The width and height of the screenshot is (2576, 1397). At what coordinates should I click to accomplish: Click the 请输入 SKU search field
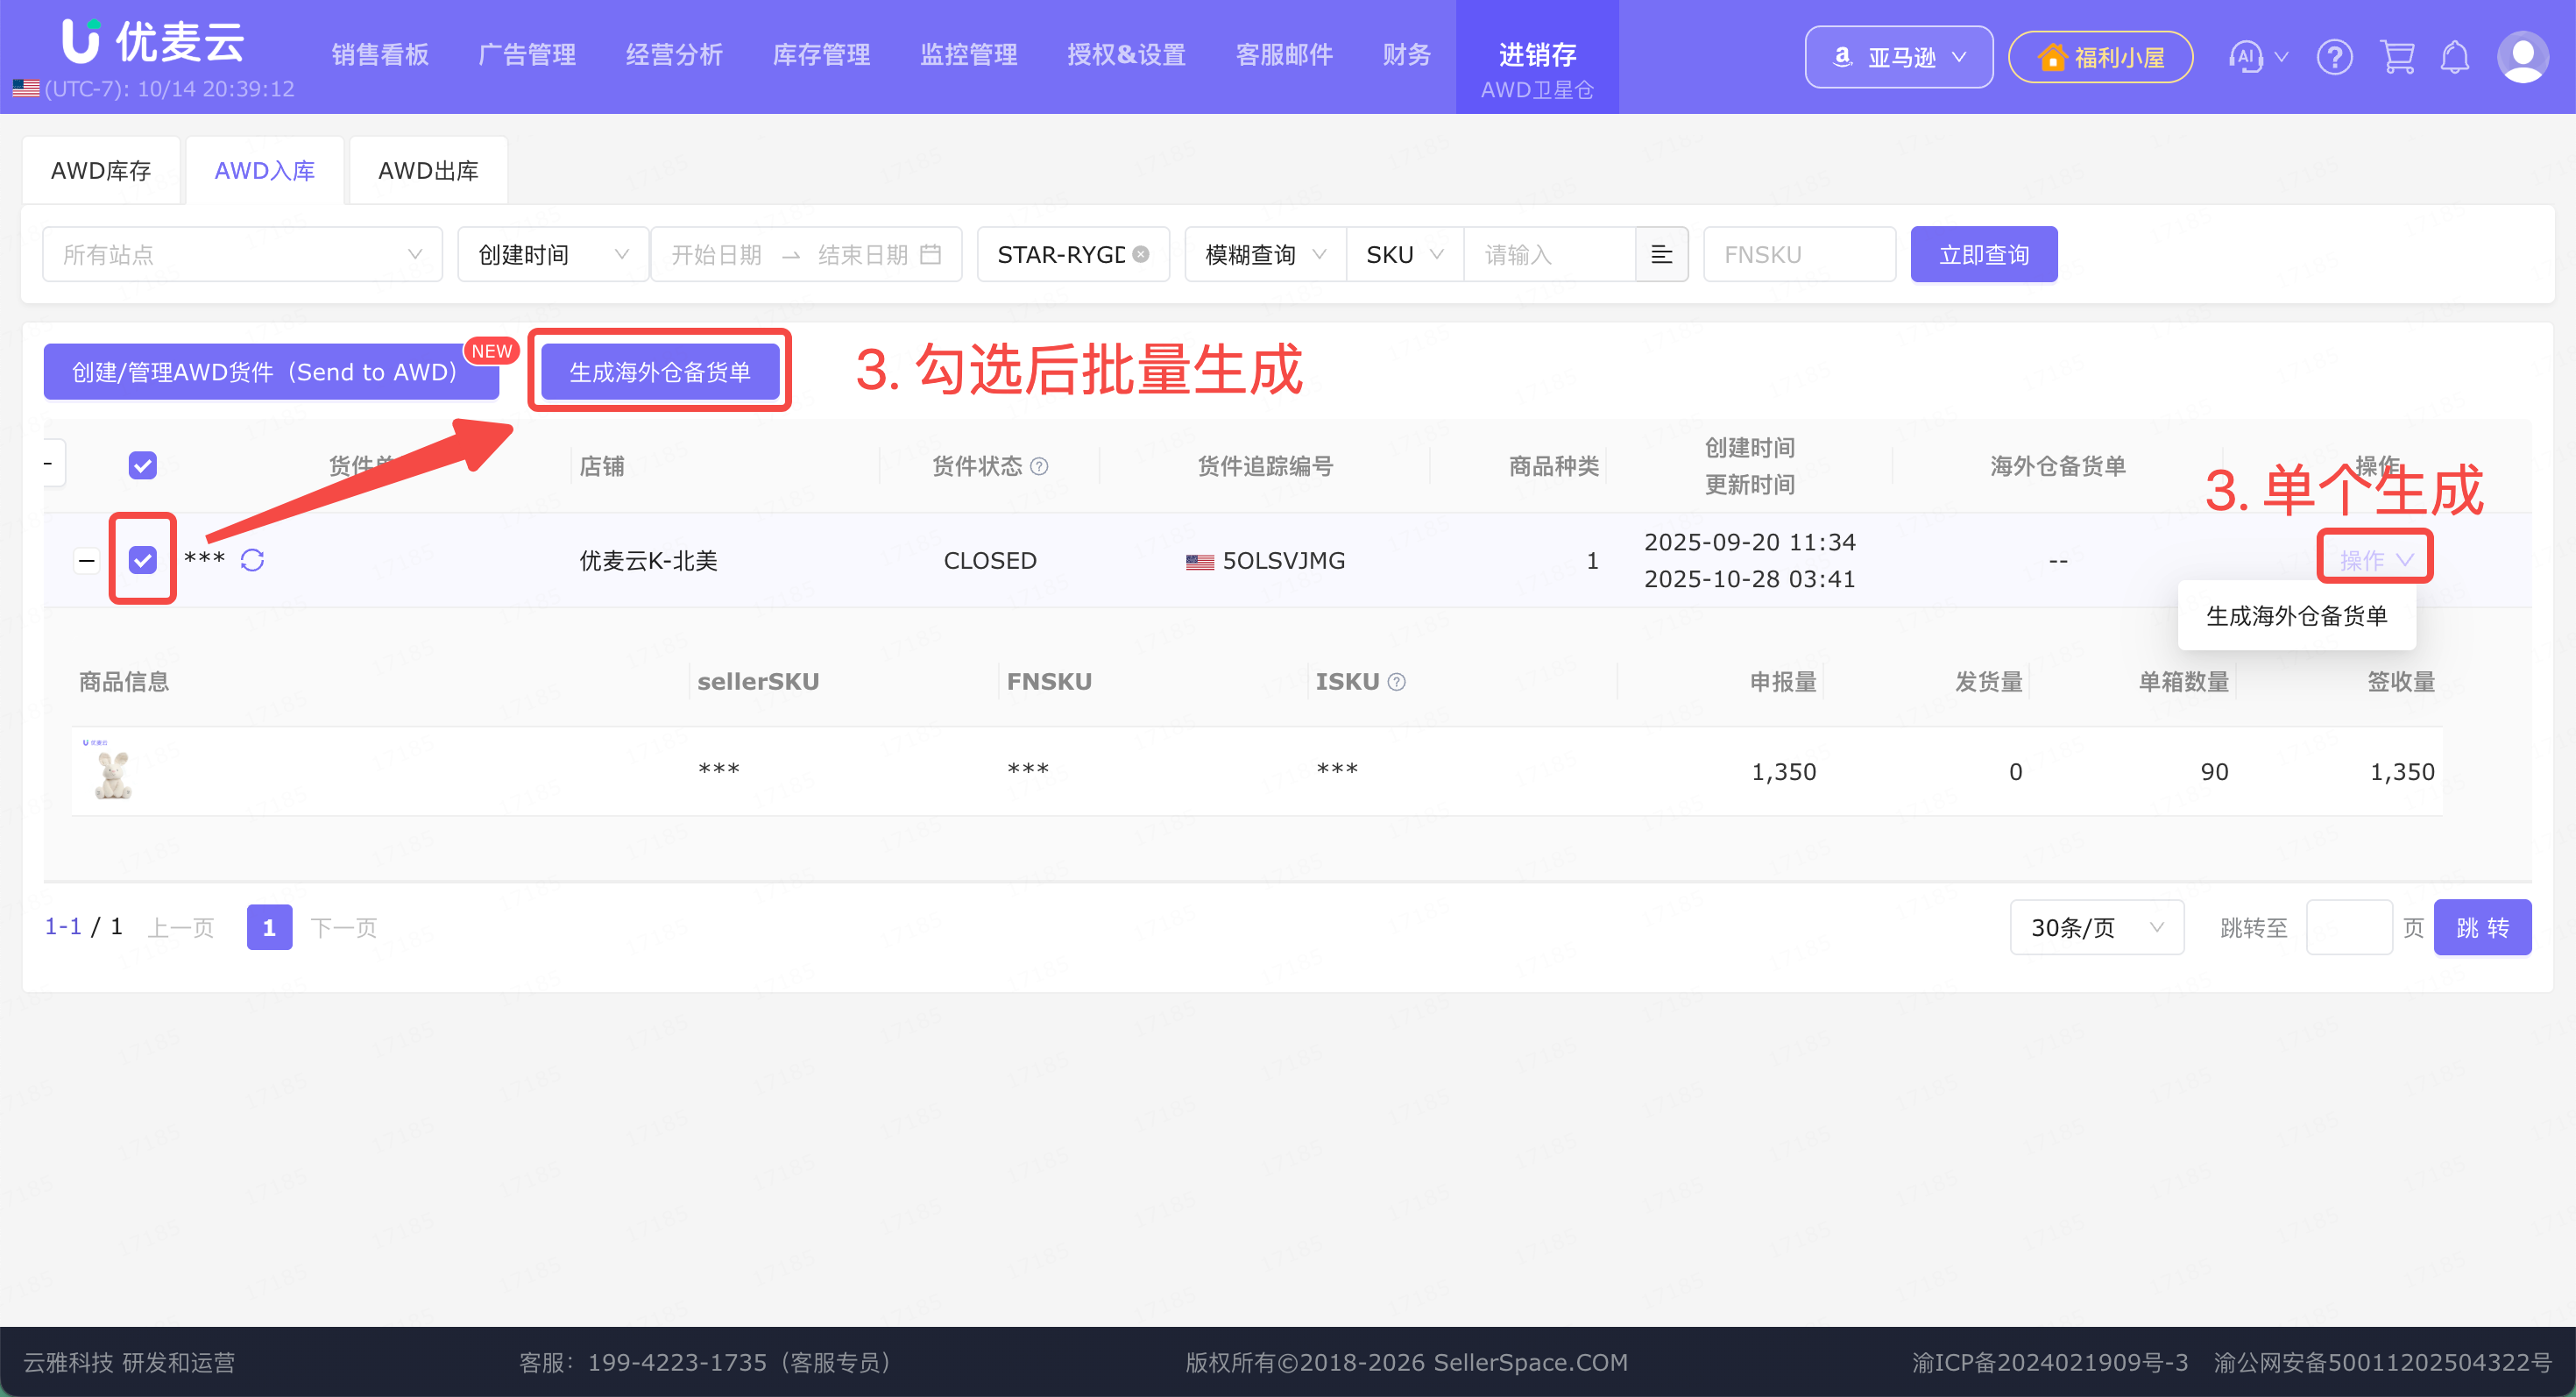[x=1550, y=254]
